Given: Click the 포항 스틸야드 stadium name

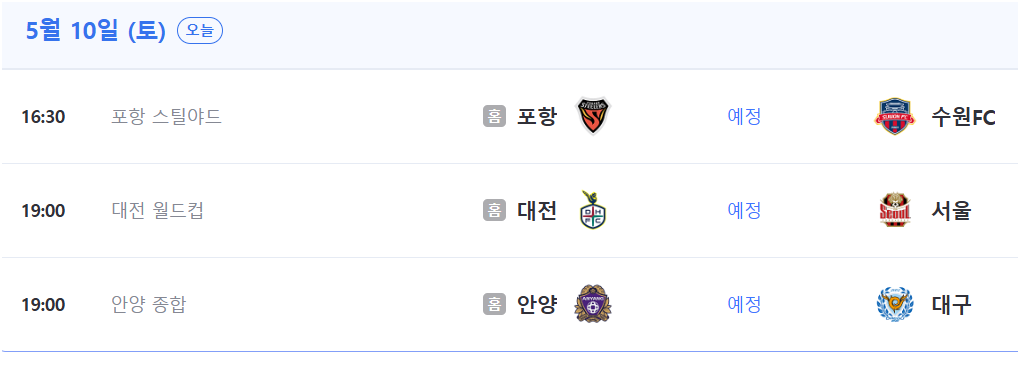Looking at the screenshot, I should [167, 117].
